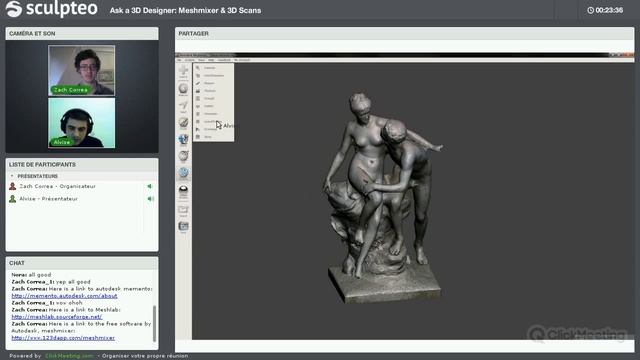Open the View menu in Meshmixer
The height and width of the screenshot is (360, 640).
[x=202, y=60]
